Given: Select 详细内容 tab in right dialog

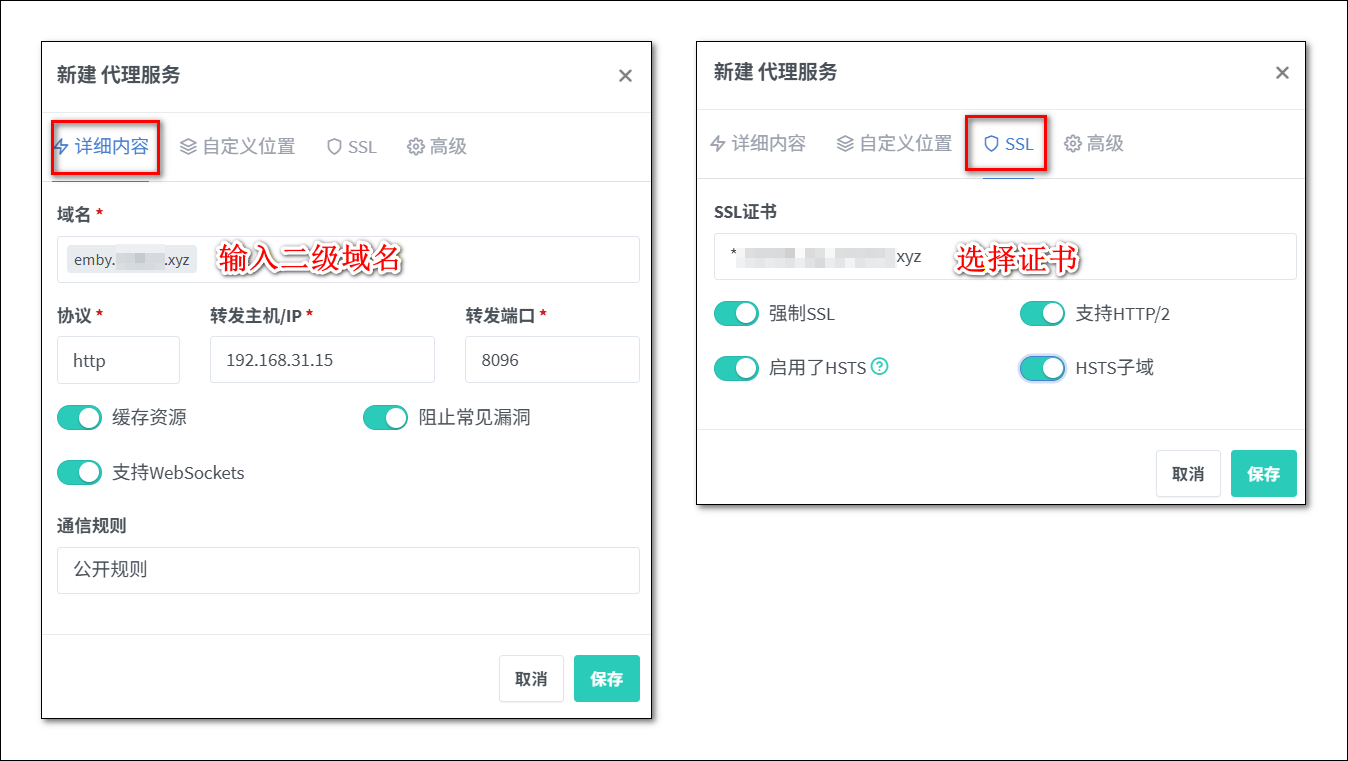Looking at the screenshot, I should point(757,144).
